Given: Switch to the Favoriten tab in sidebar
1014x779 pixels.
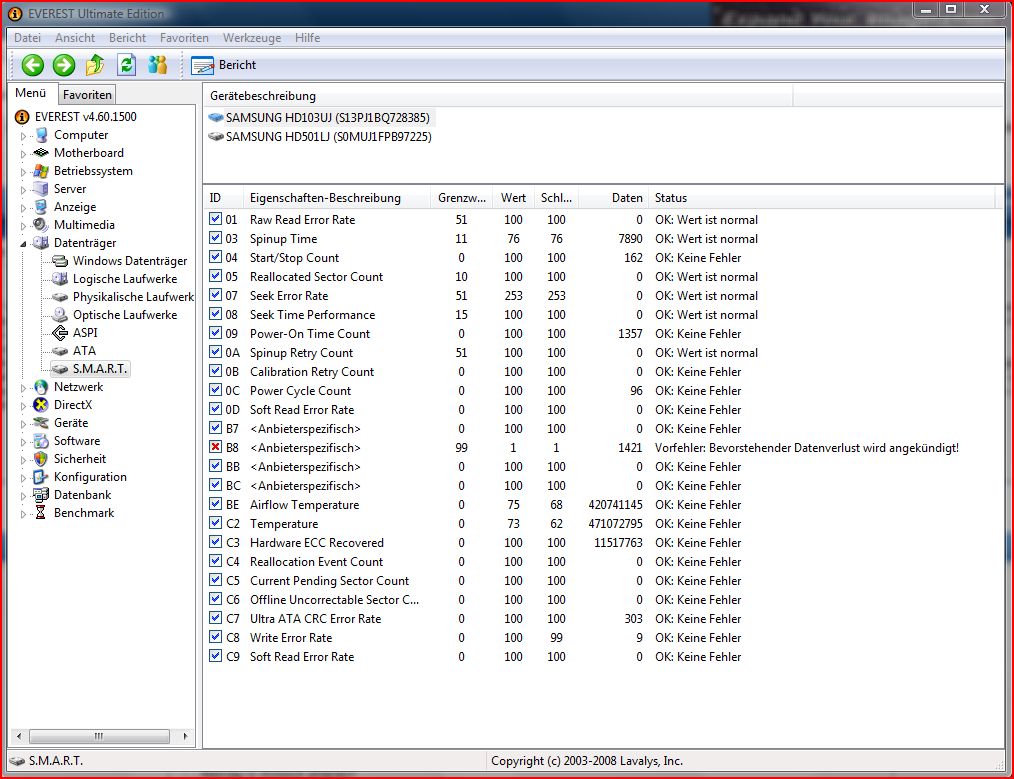Looking at the screenshot, I should click(87, 94).
